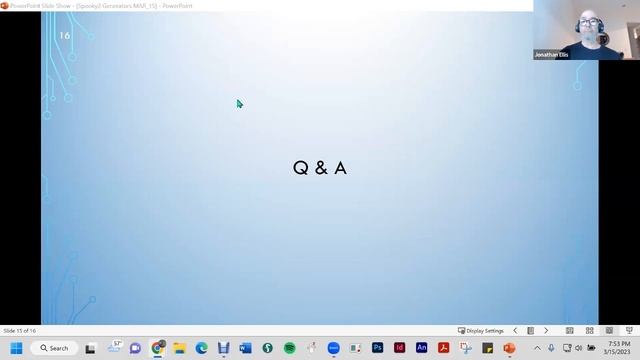640x360 pixels.
Task: Open Spotify from the taskbar
Action: pos(289,348)
